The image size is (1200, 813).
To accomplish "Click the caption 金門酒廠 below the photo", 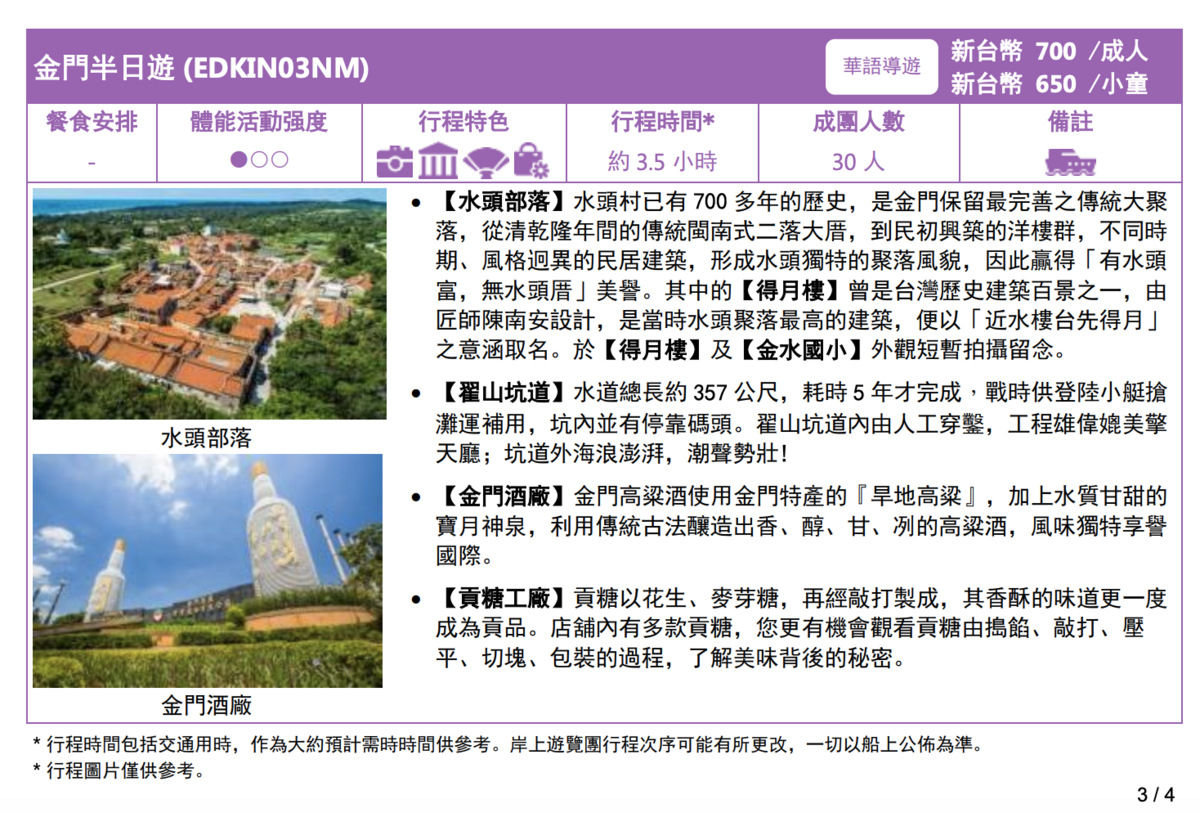I will pyautogui.click(x=206, y=706).
